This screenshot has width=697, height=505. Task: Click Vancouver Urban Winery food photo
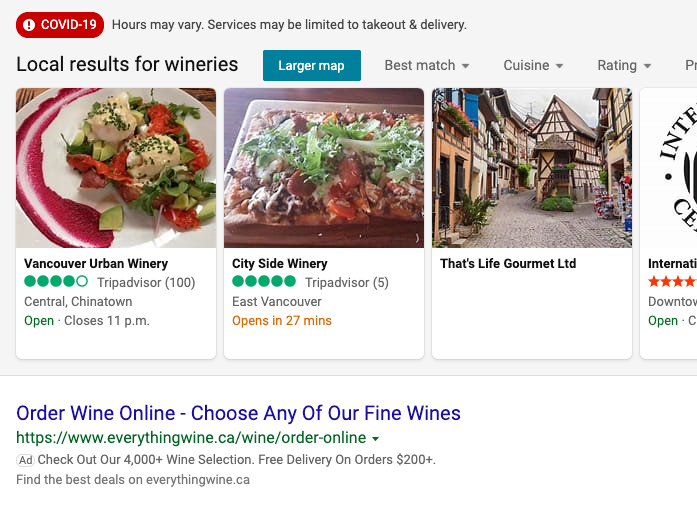coord(116,168)
